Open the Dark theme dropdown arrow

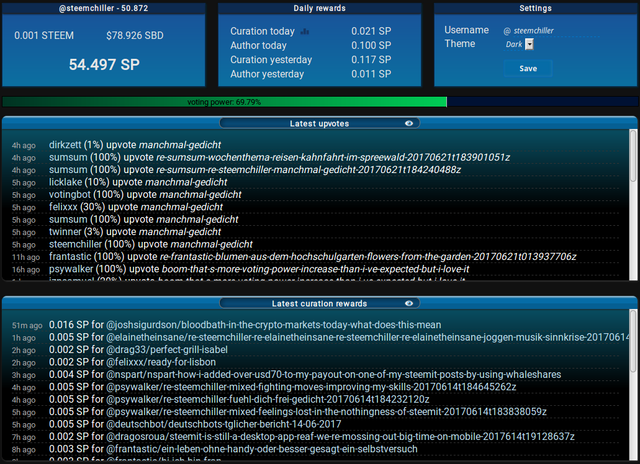point(529,44)
